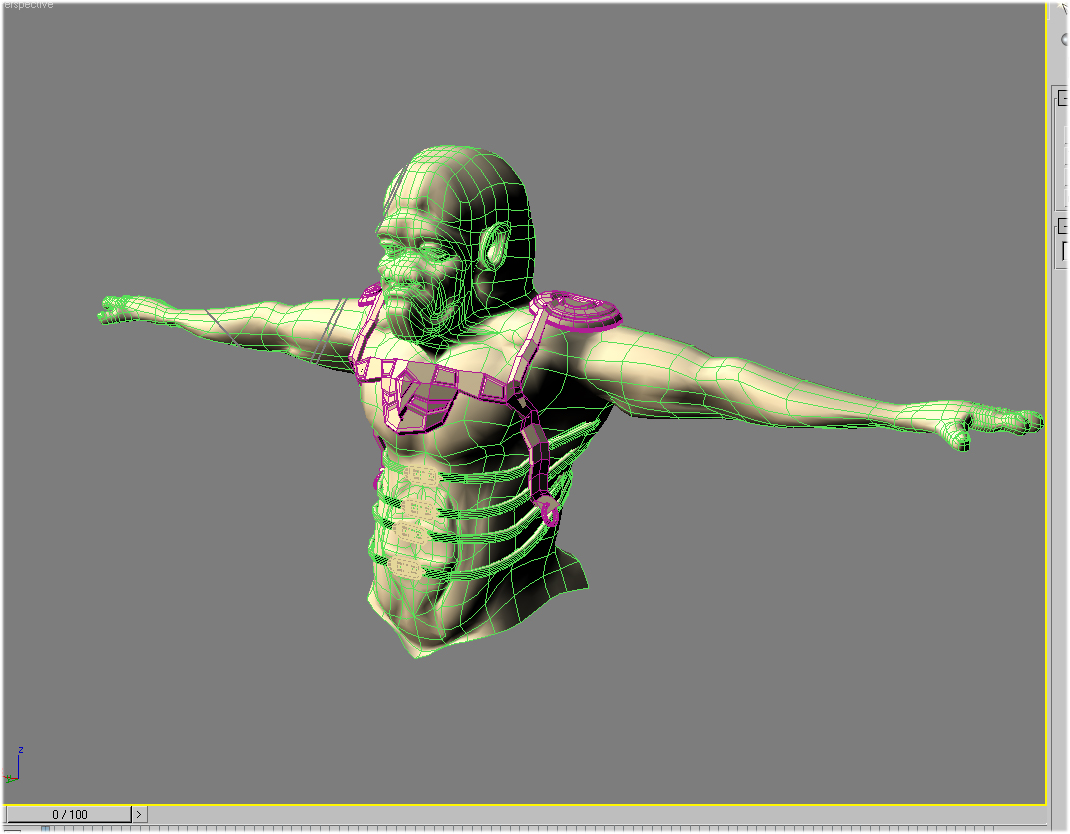This screenshot has height=834, width=1070.
Task: Click the Perspective viewport label
Action: pos(27,5)
